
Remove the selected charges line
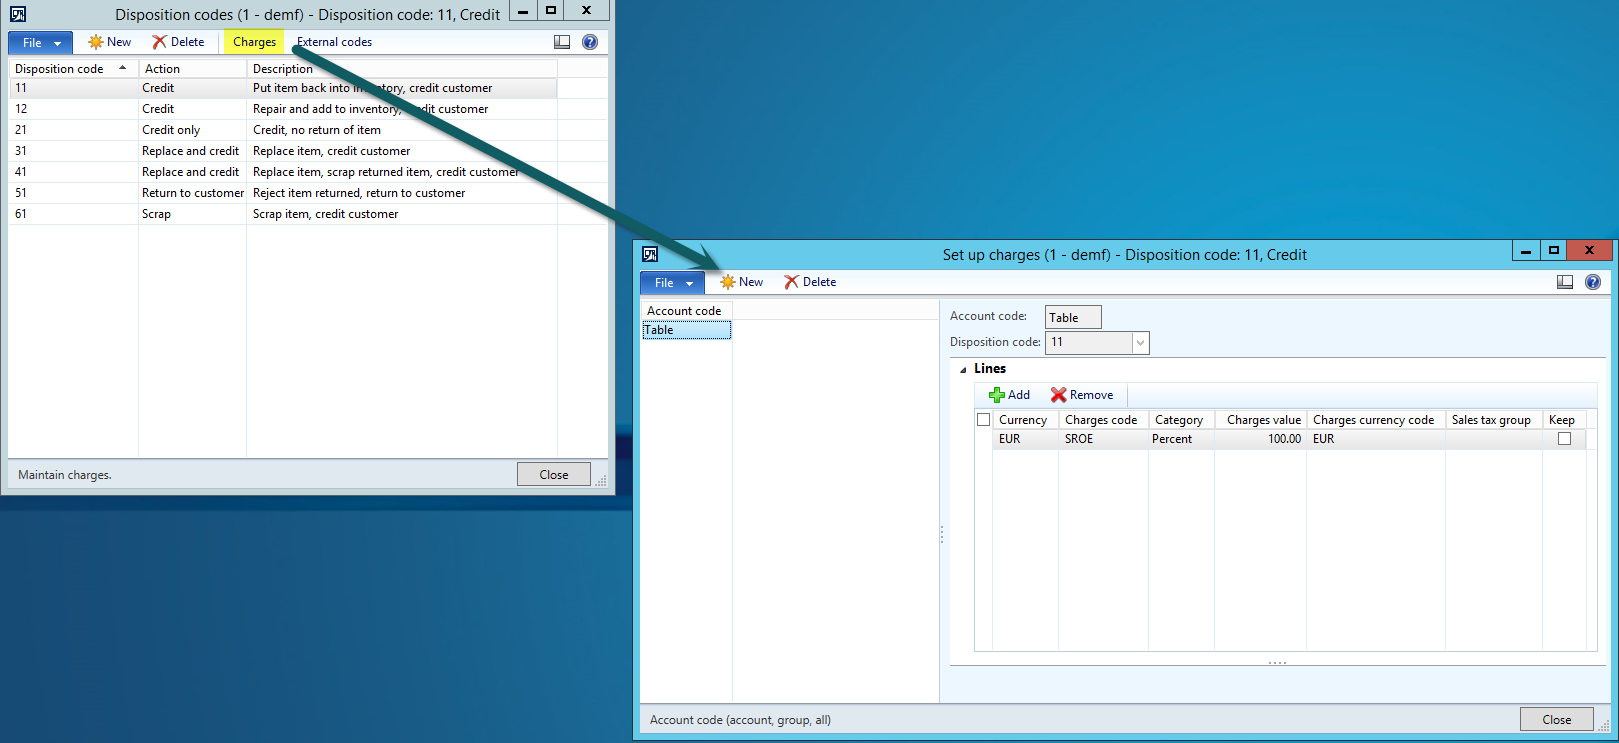pyautogui.click(x=1081, y=395)
